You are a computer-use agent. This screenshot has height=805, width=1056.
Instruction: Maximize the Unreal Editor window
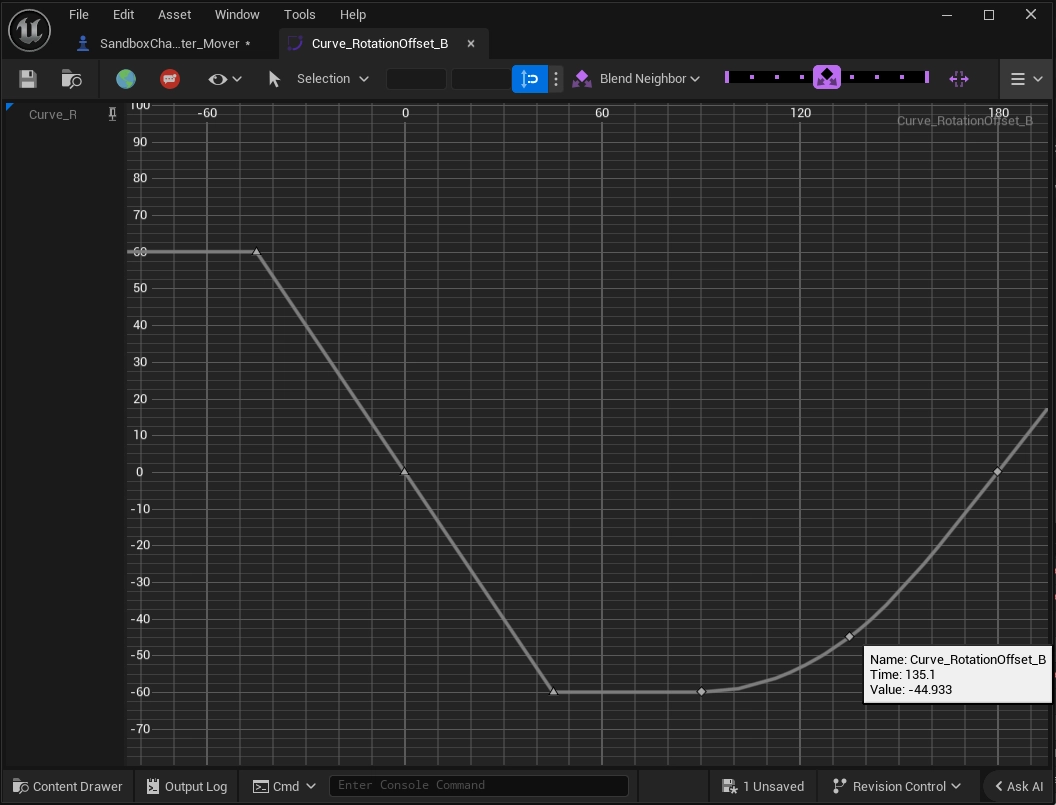[x=989, y=15]
